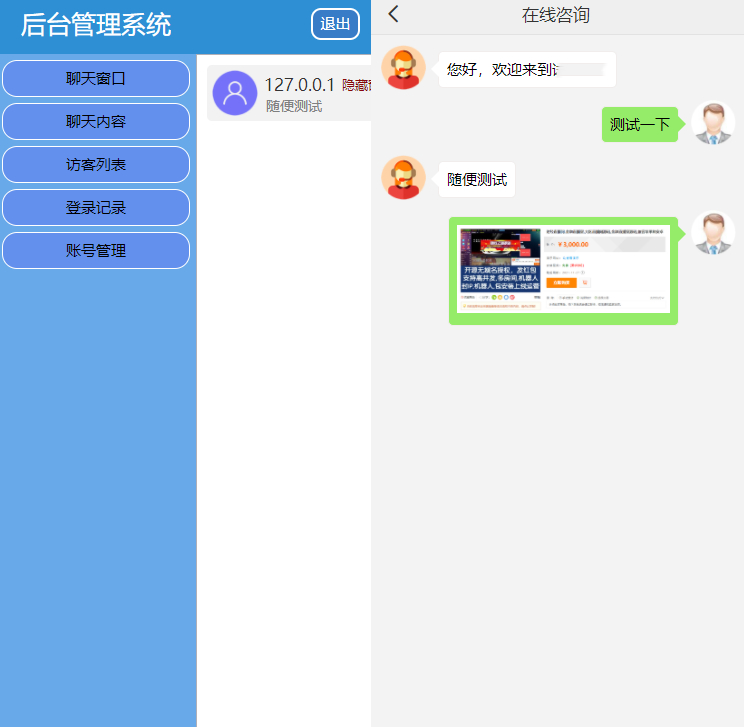Viewport: 744px width, 727px height.
Task: Click the agent avatar beside 随便测试 message
Action: click(x=403, y=178)
